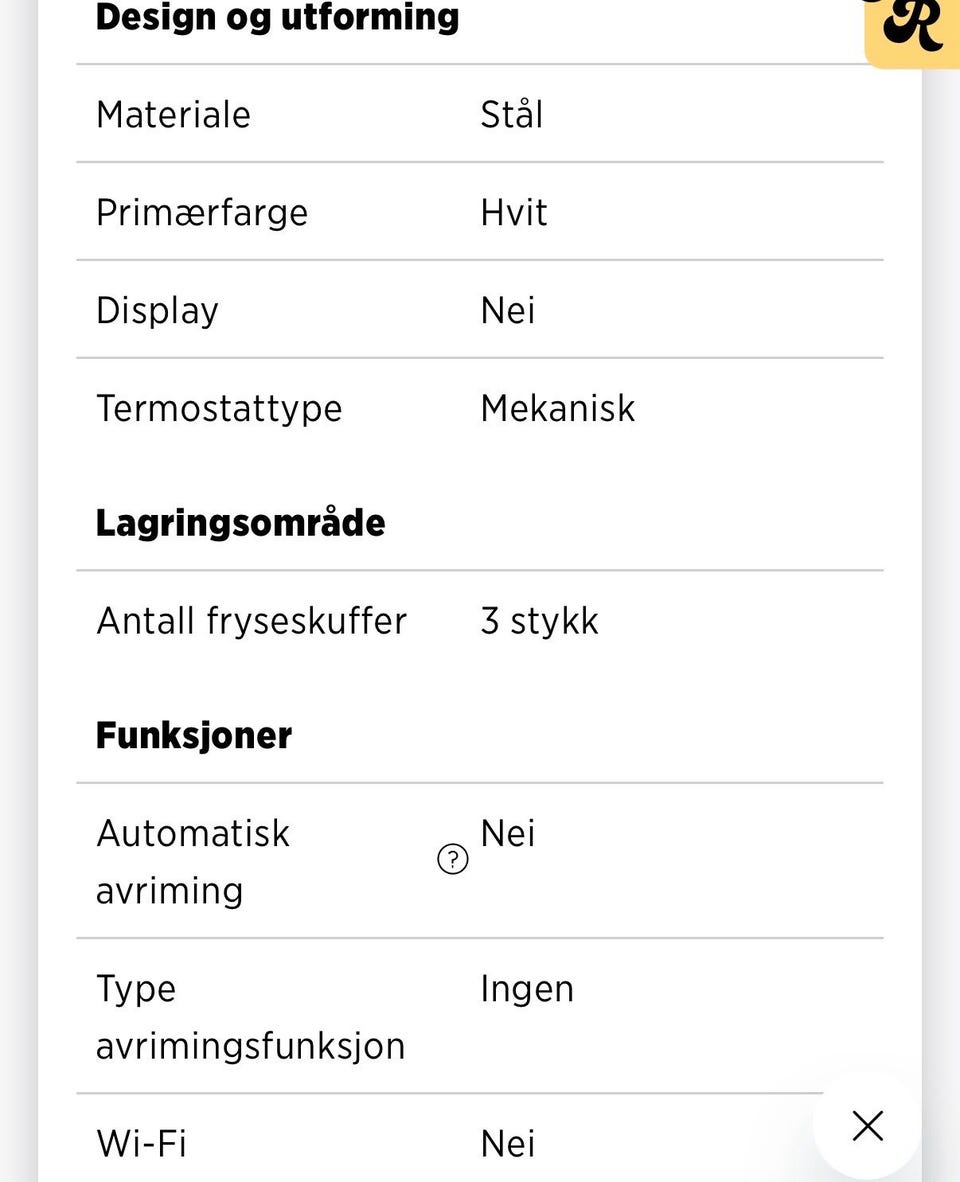The height and width of the screenshot is (1182, 960).
Task: Click the Type avrimingsfunksjon label
Action: [250, 1016]
